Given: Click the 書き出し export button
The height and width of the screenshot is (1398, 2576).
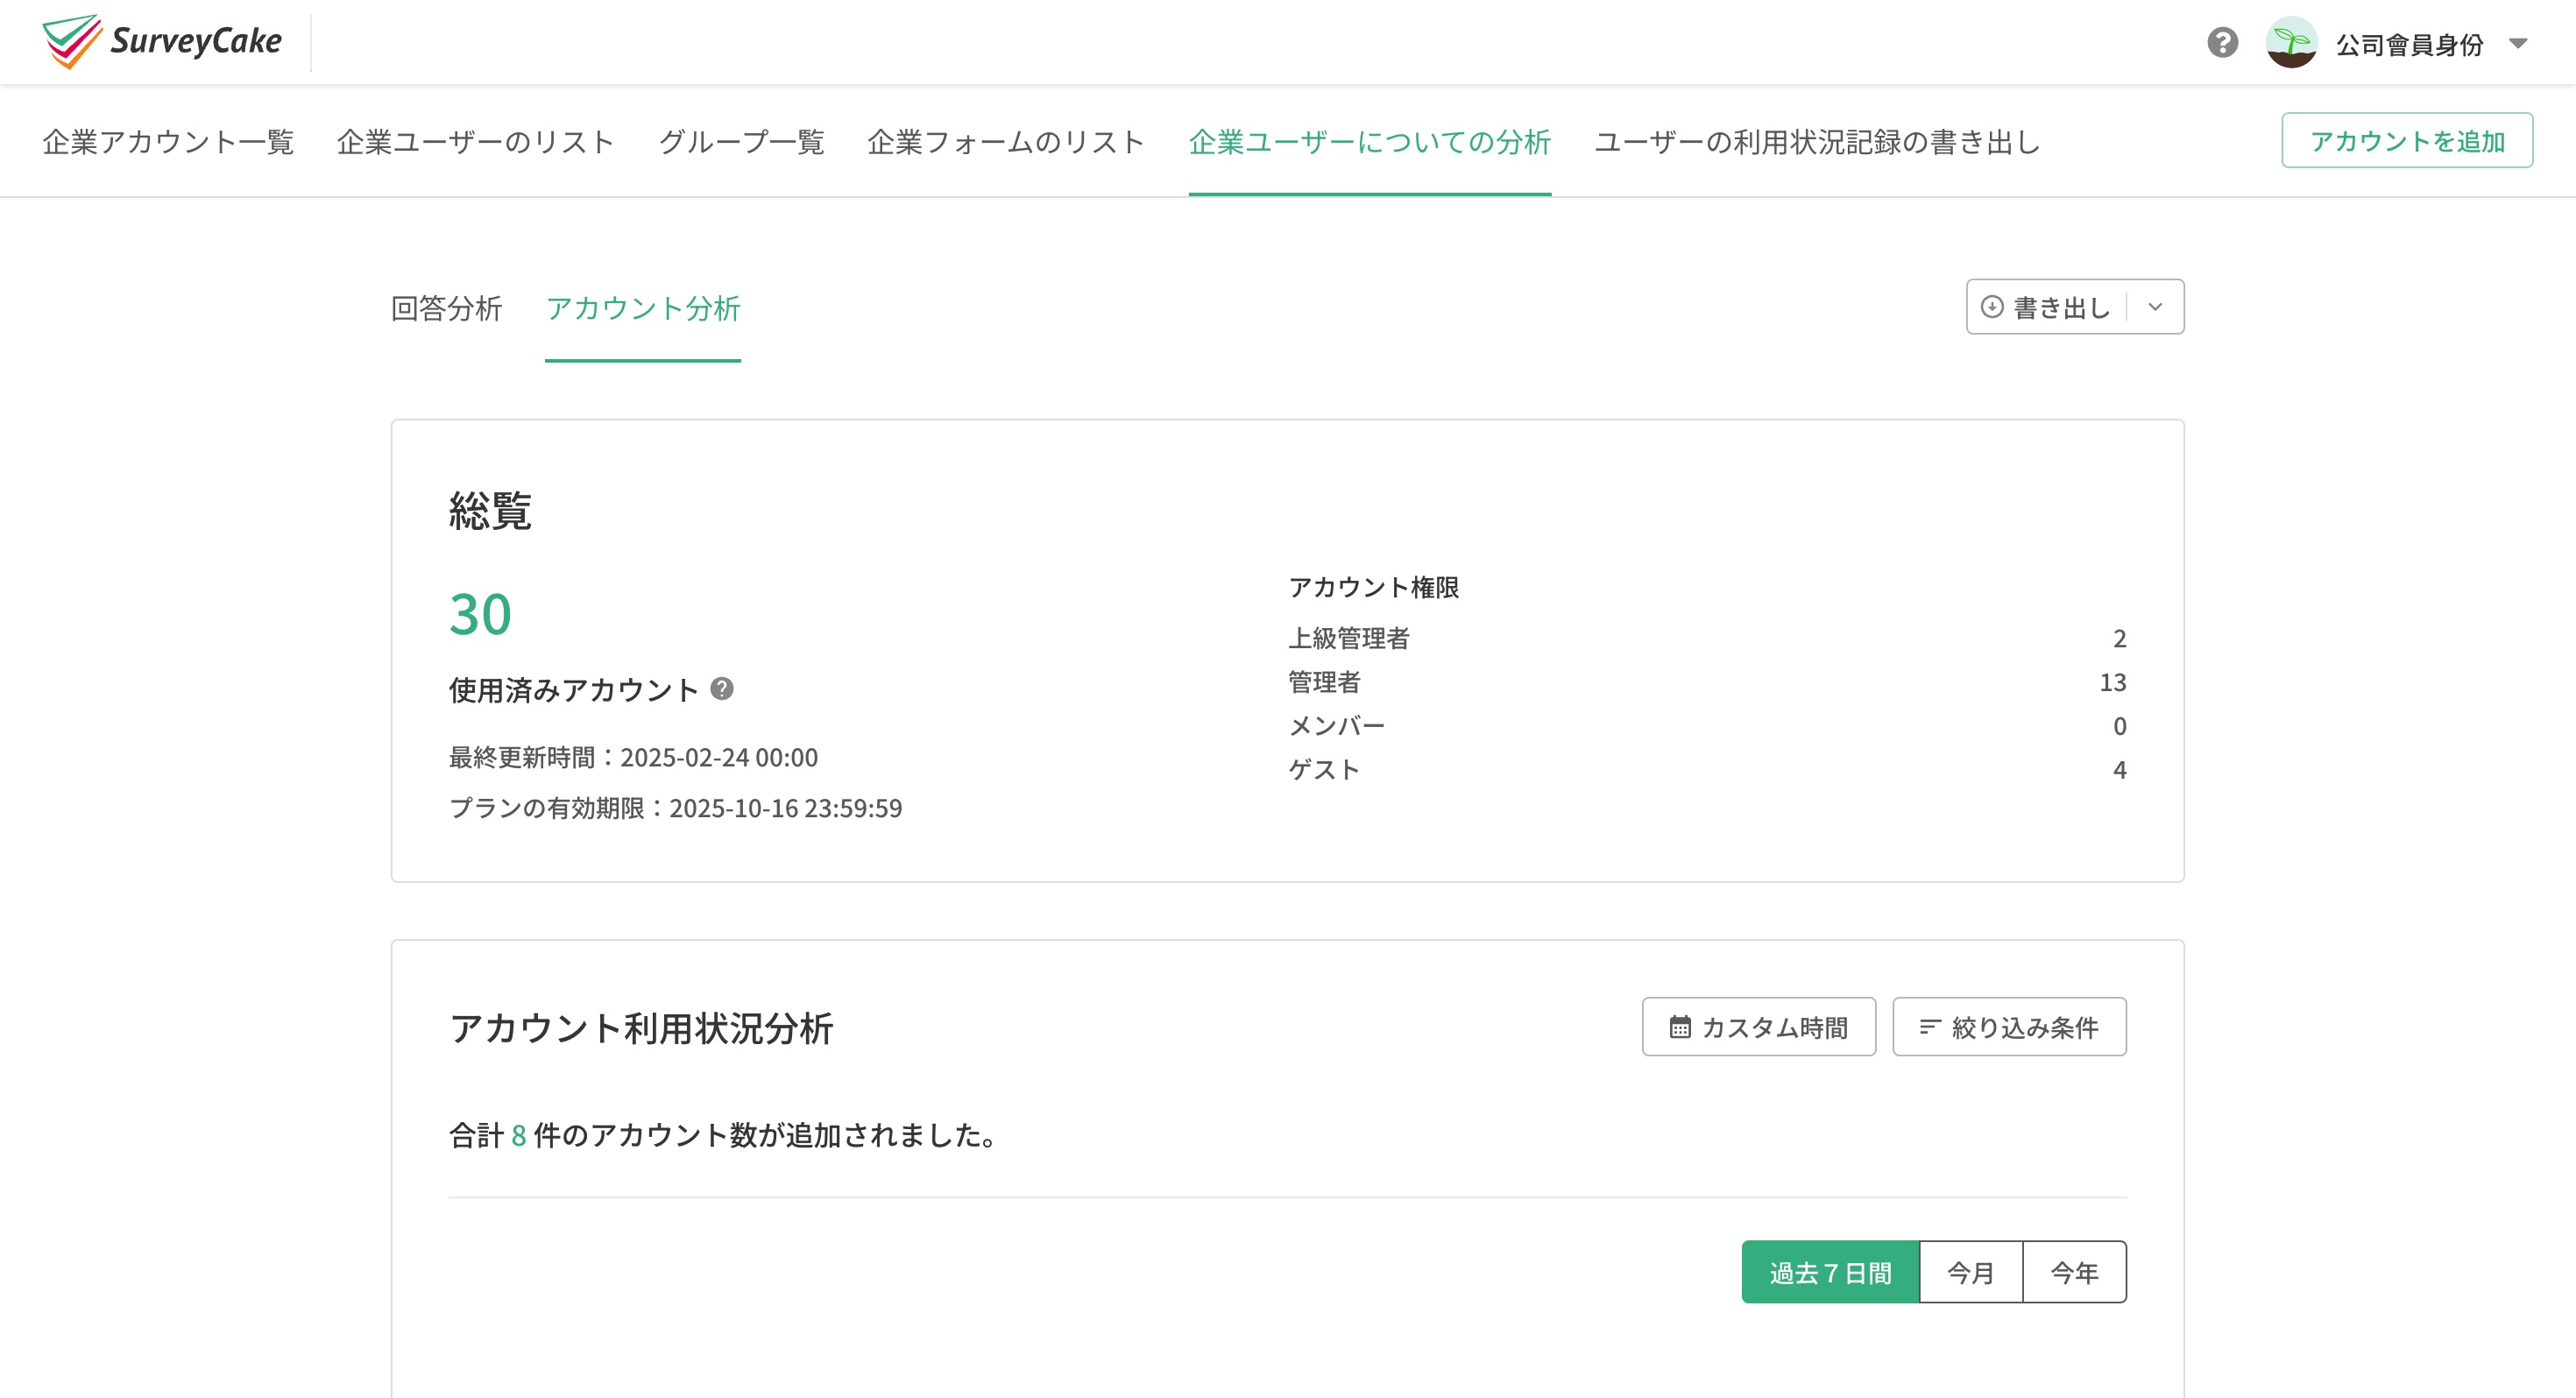Looking at the screenshot, I should click(x=2046, y=307).
